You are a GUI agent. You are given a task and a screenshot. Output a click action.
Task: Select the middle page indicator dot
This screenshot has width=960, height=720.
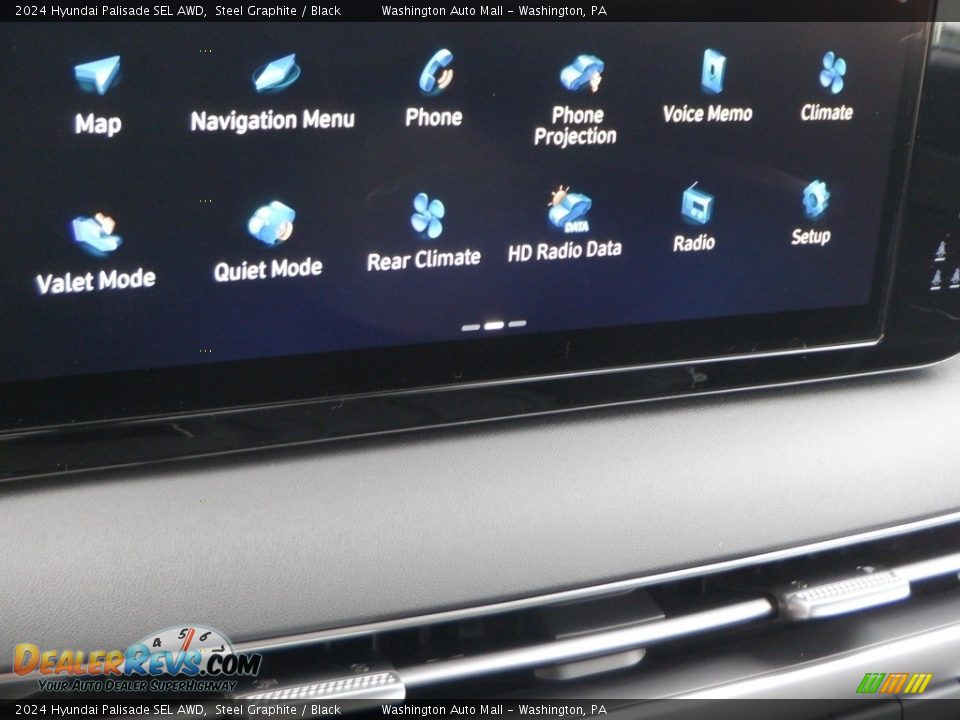pos(494,326)
